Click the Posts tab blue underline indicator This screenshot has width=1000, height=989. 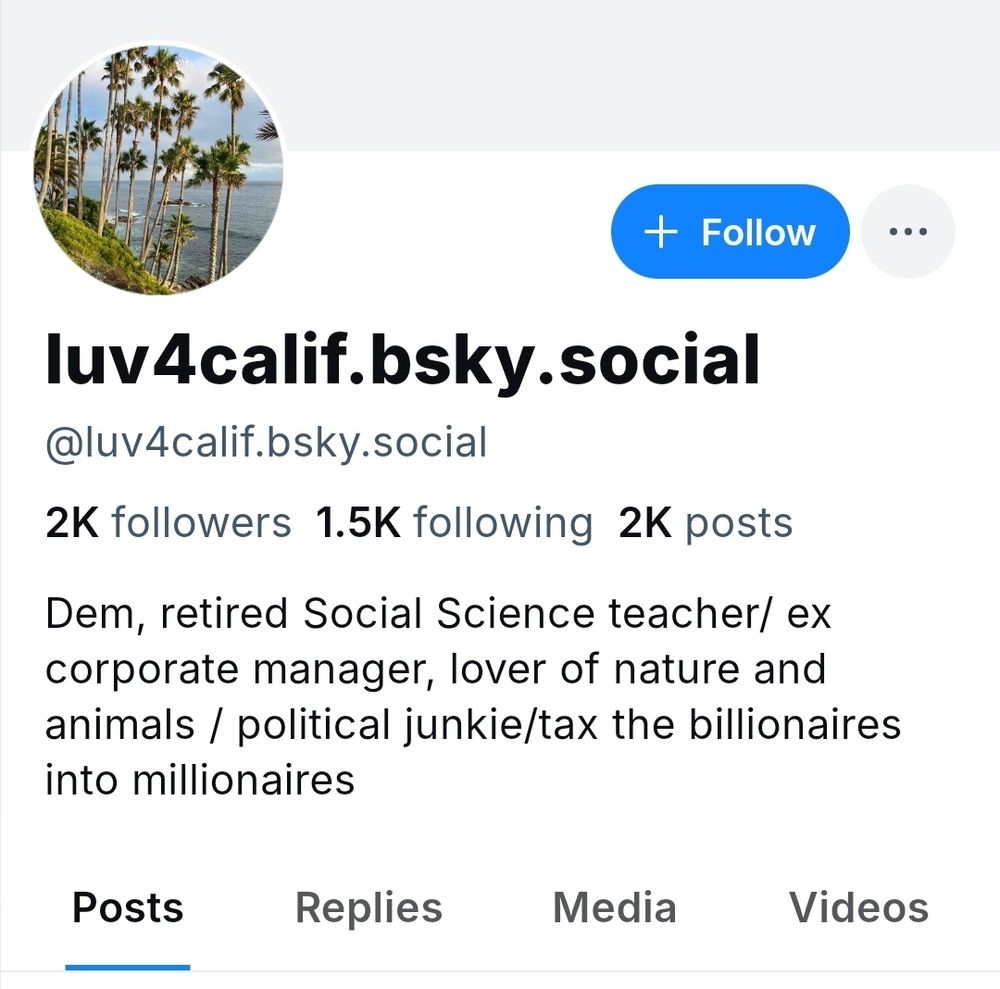pyautogui.click(x=127, y=965)
